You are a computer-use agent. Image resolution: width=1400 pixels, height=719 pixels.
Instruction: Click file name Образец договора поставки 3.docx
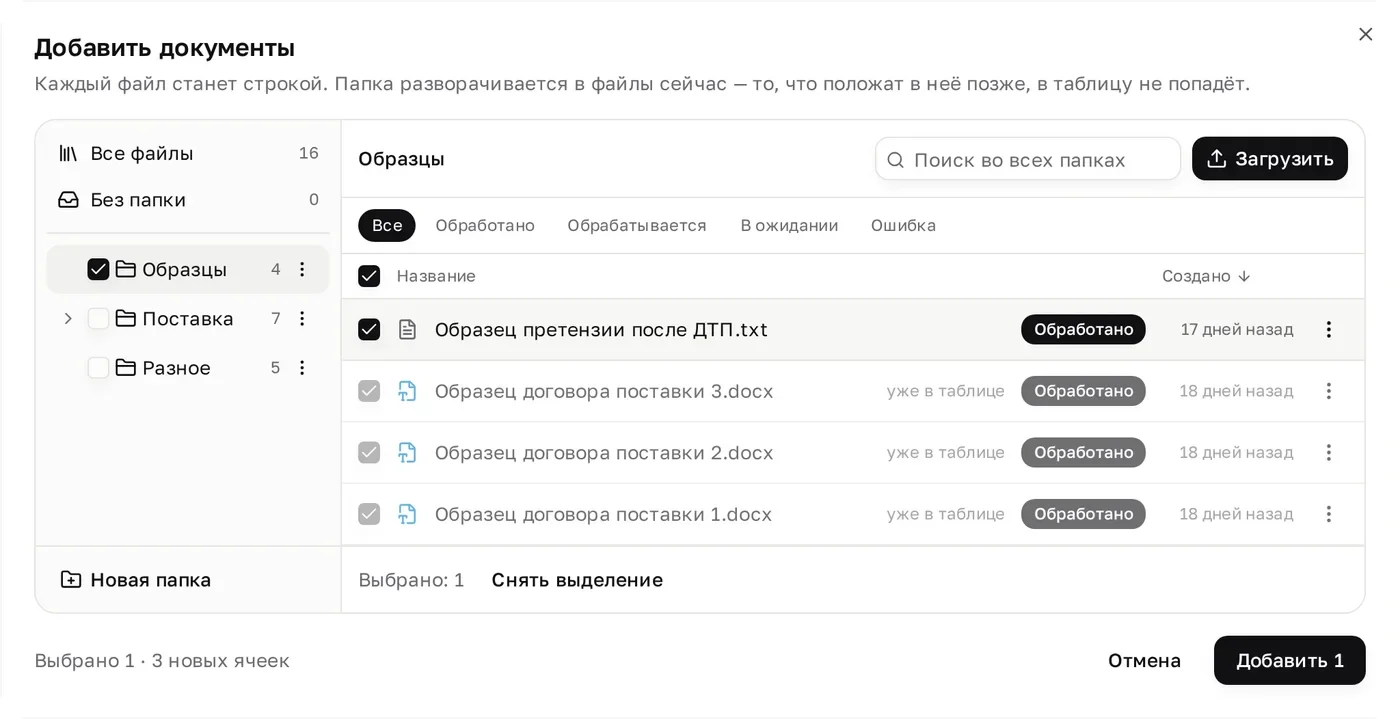pyautogui.click(x=604, y=391)
